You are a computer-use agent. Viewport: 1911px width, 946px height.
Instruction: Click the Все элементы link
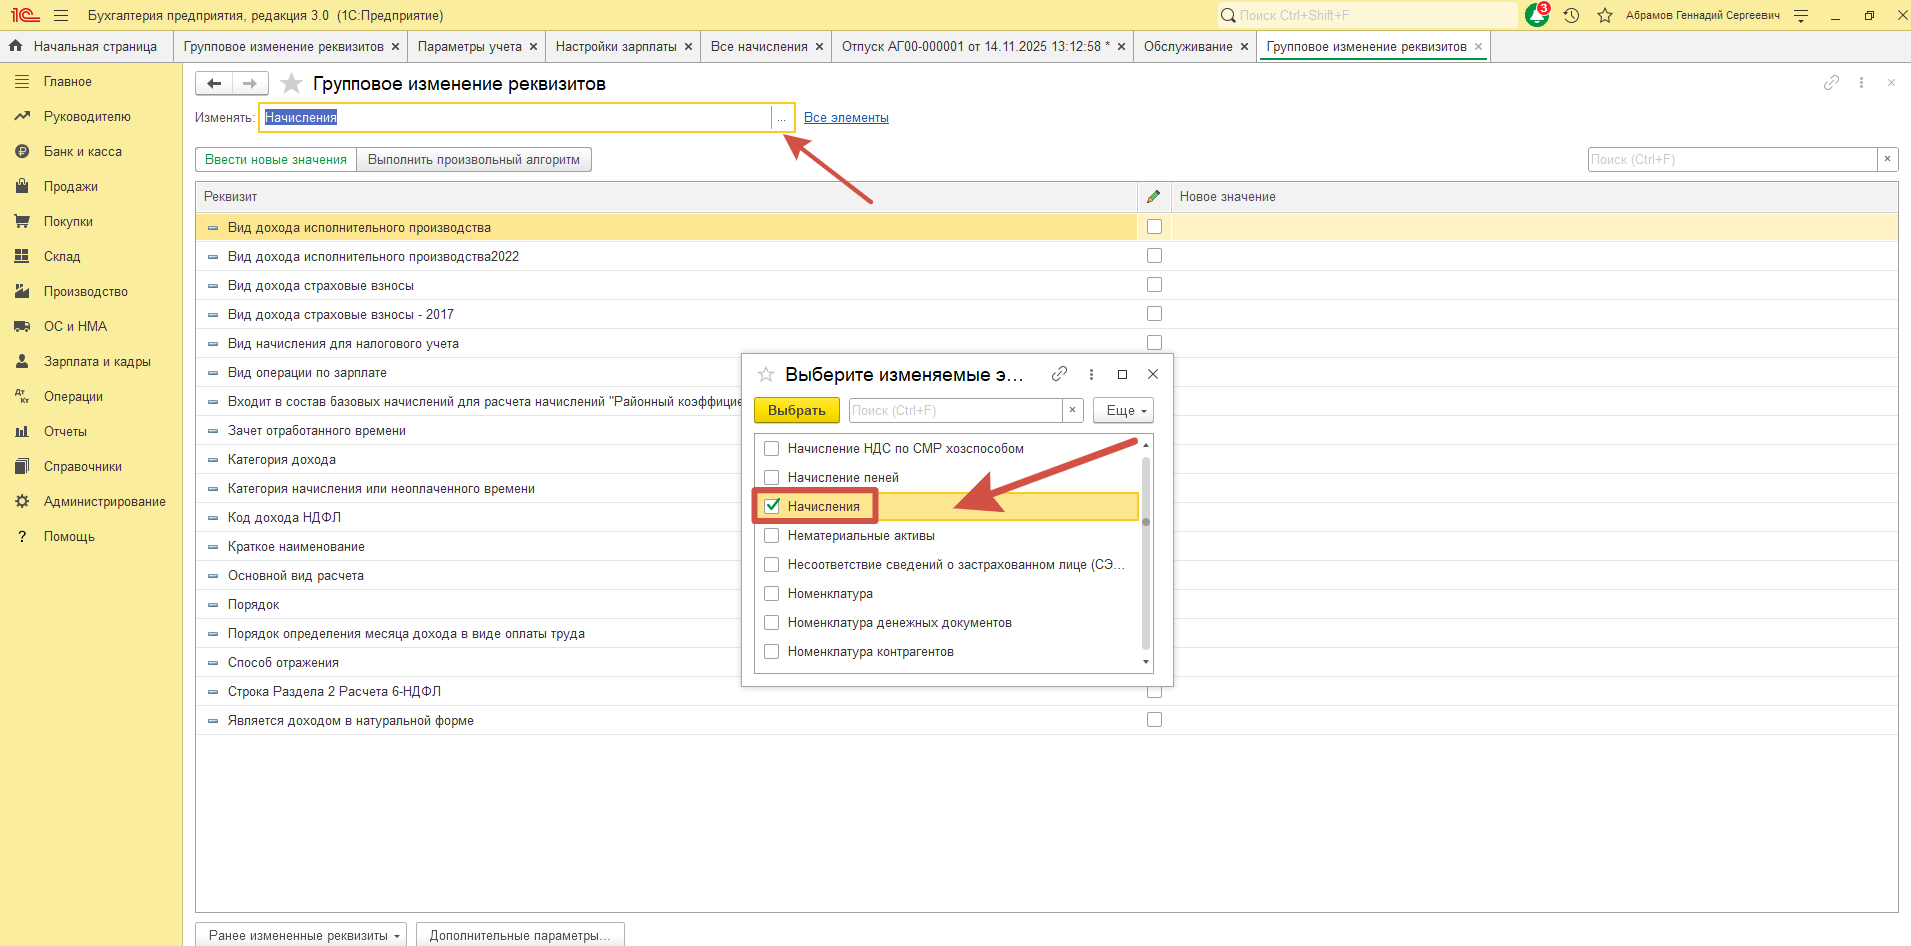[x=846, y=118]
